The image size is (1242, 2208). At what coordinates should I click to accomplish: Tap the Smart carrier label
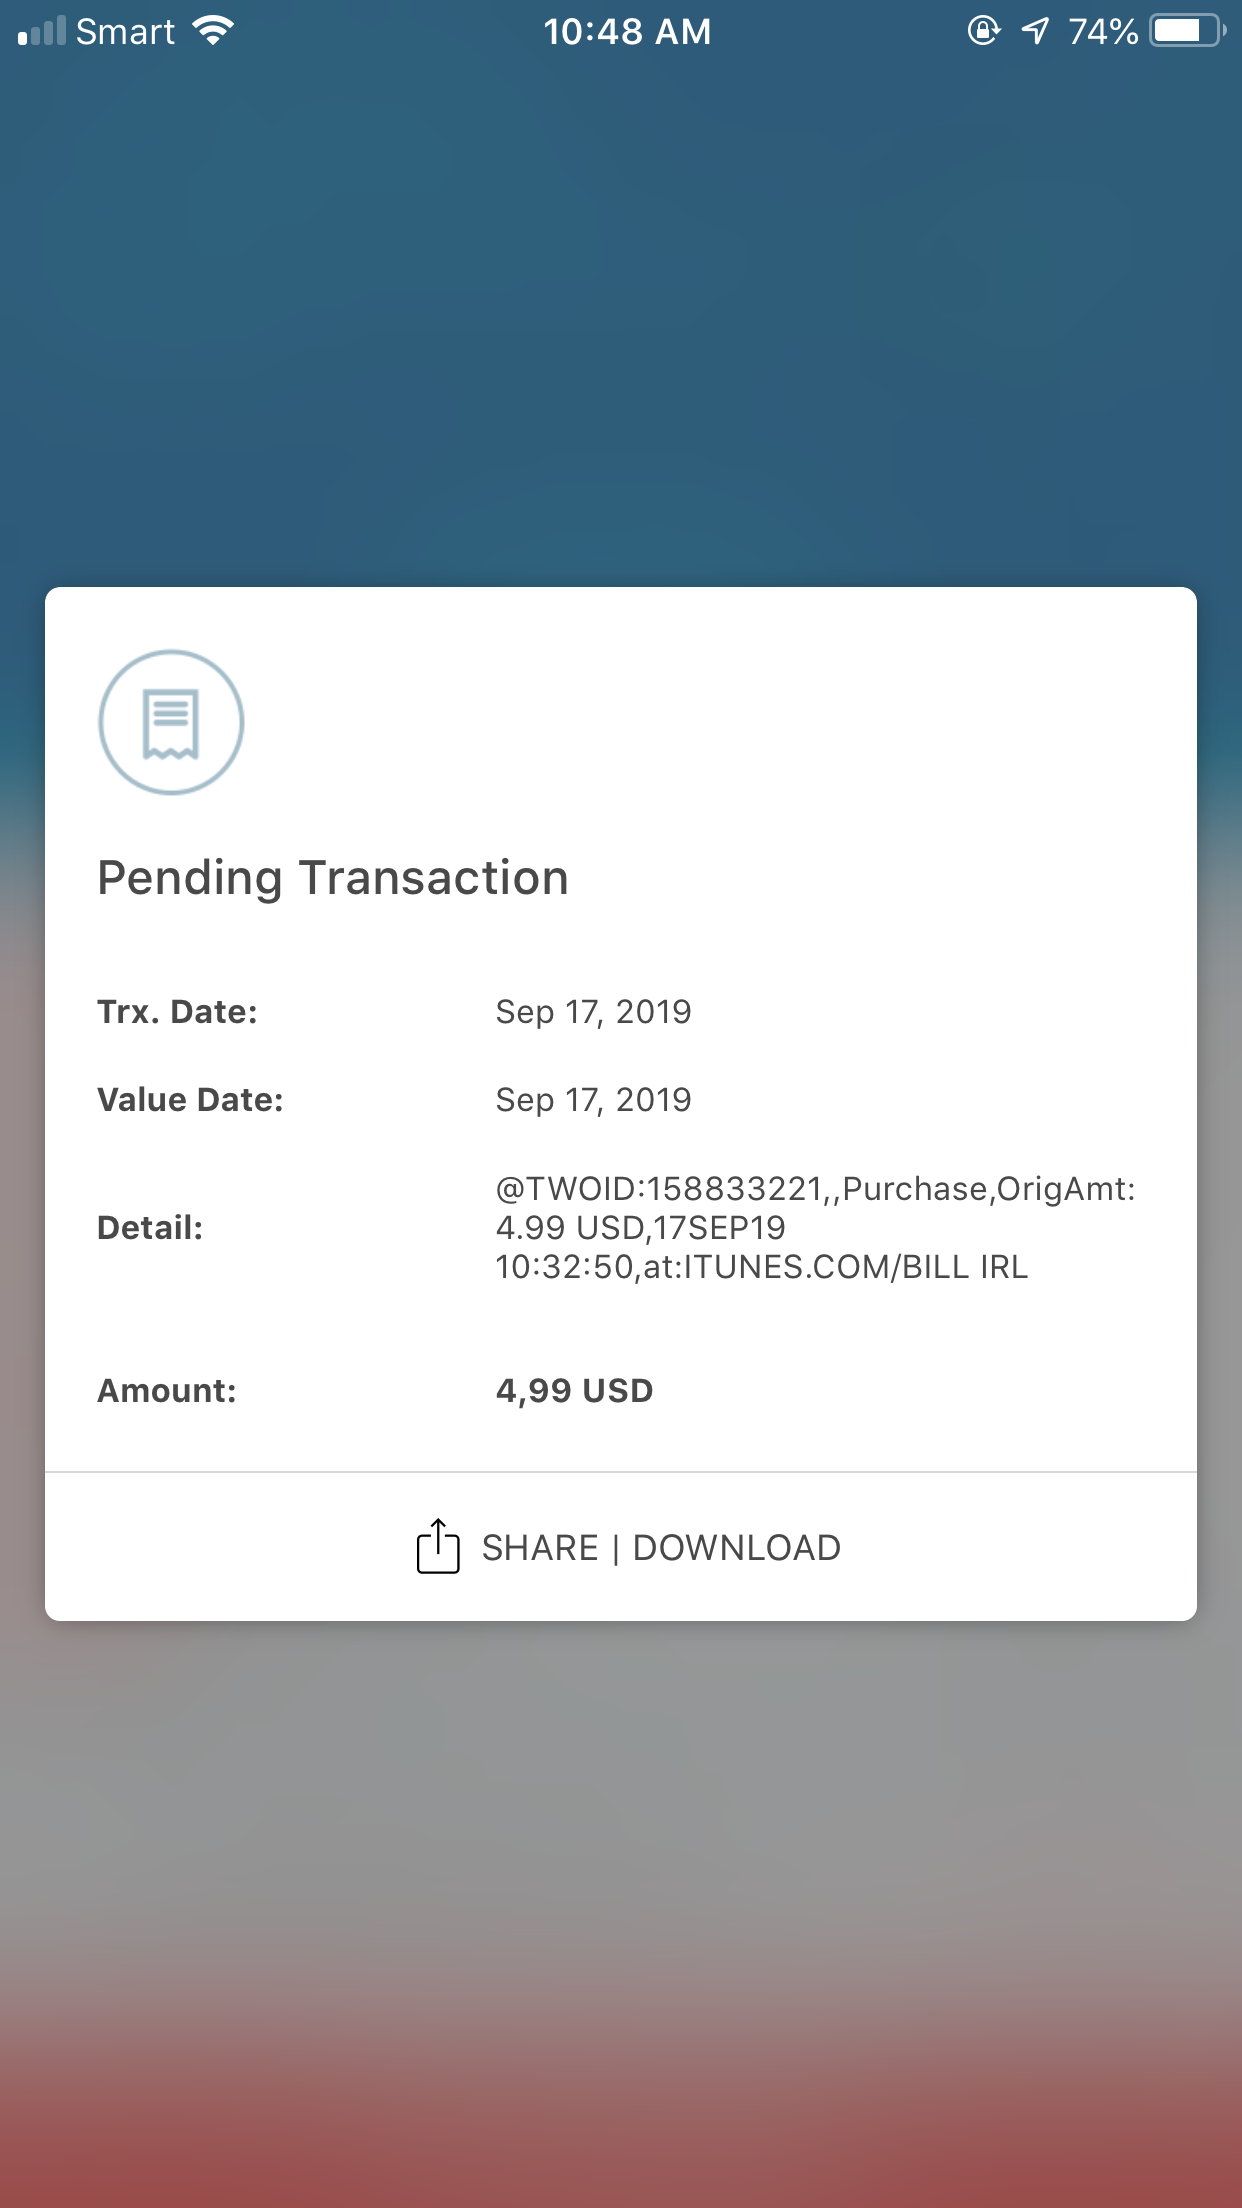[127, 31]
